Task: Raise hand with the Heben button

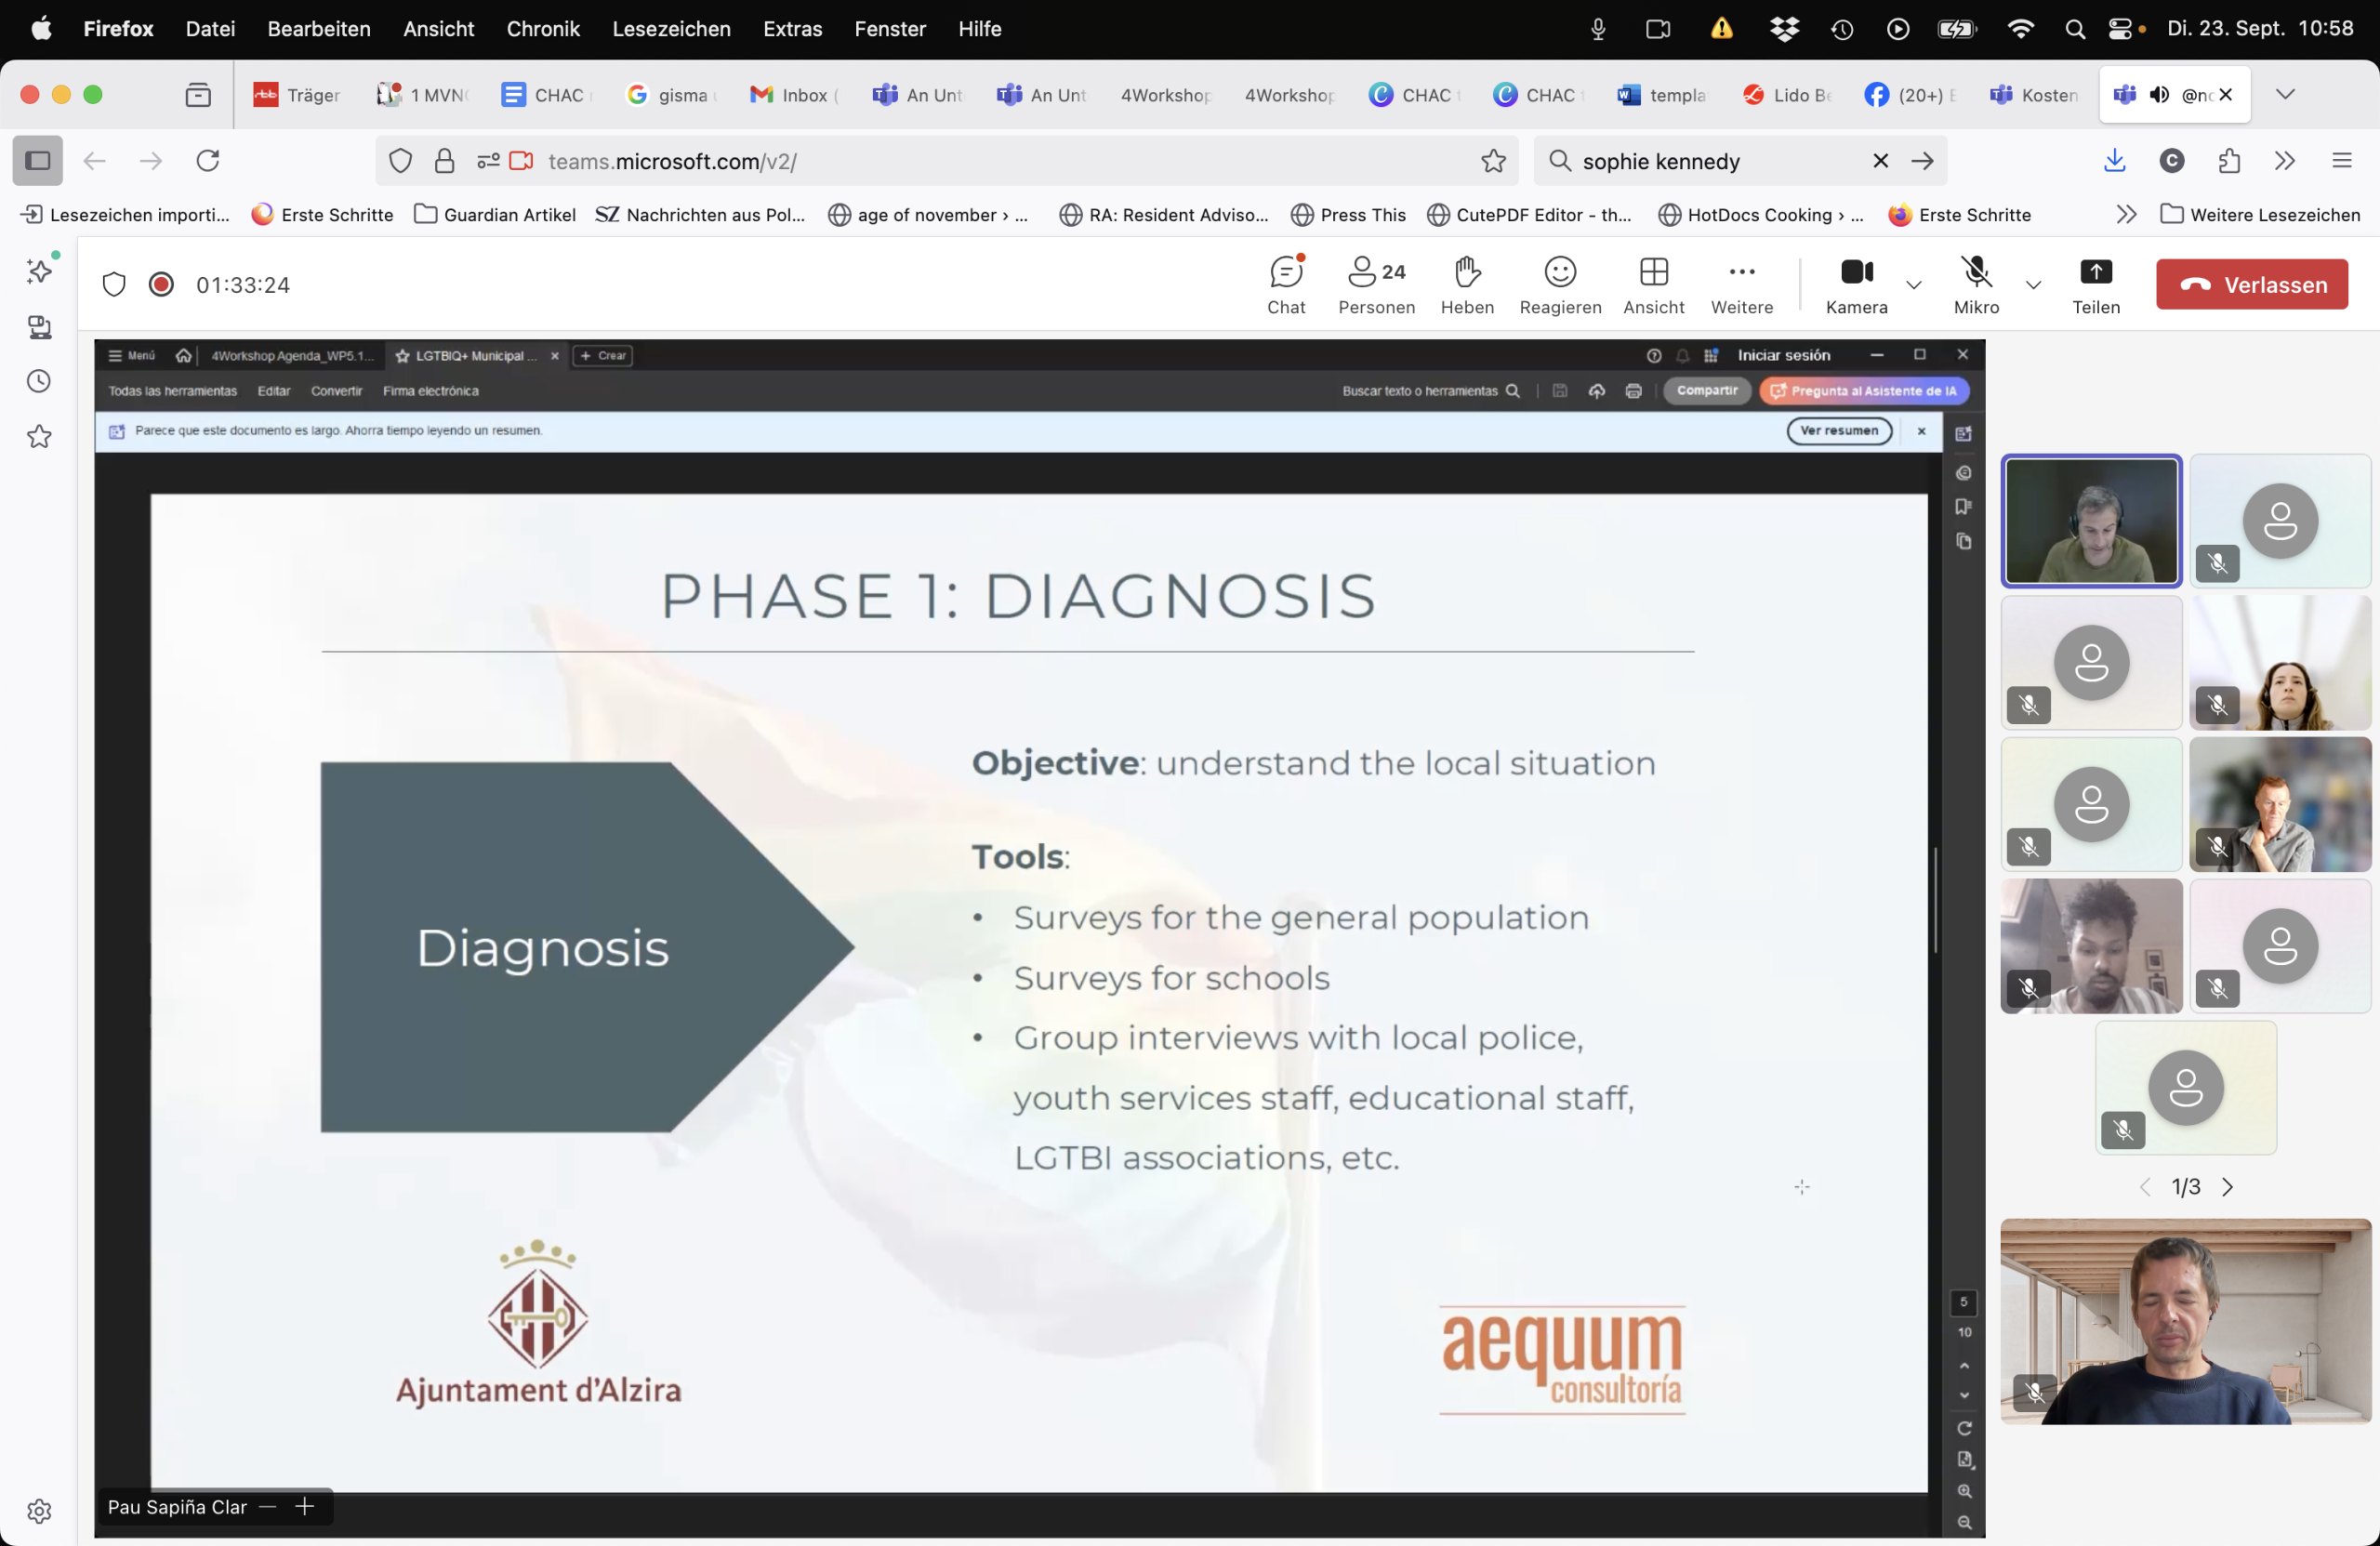Action: (1467, 284)
